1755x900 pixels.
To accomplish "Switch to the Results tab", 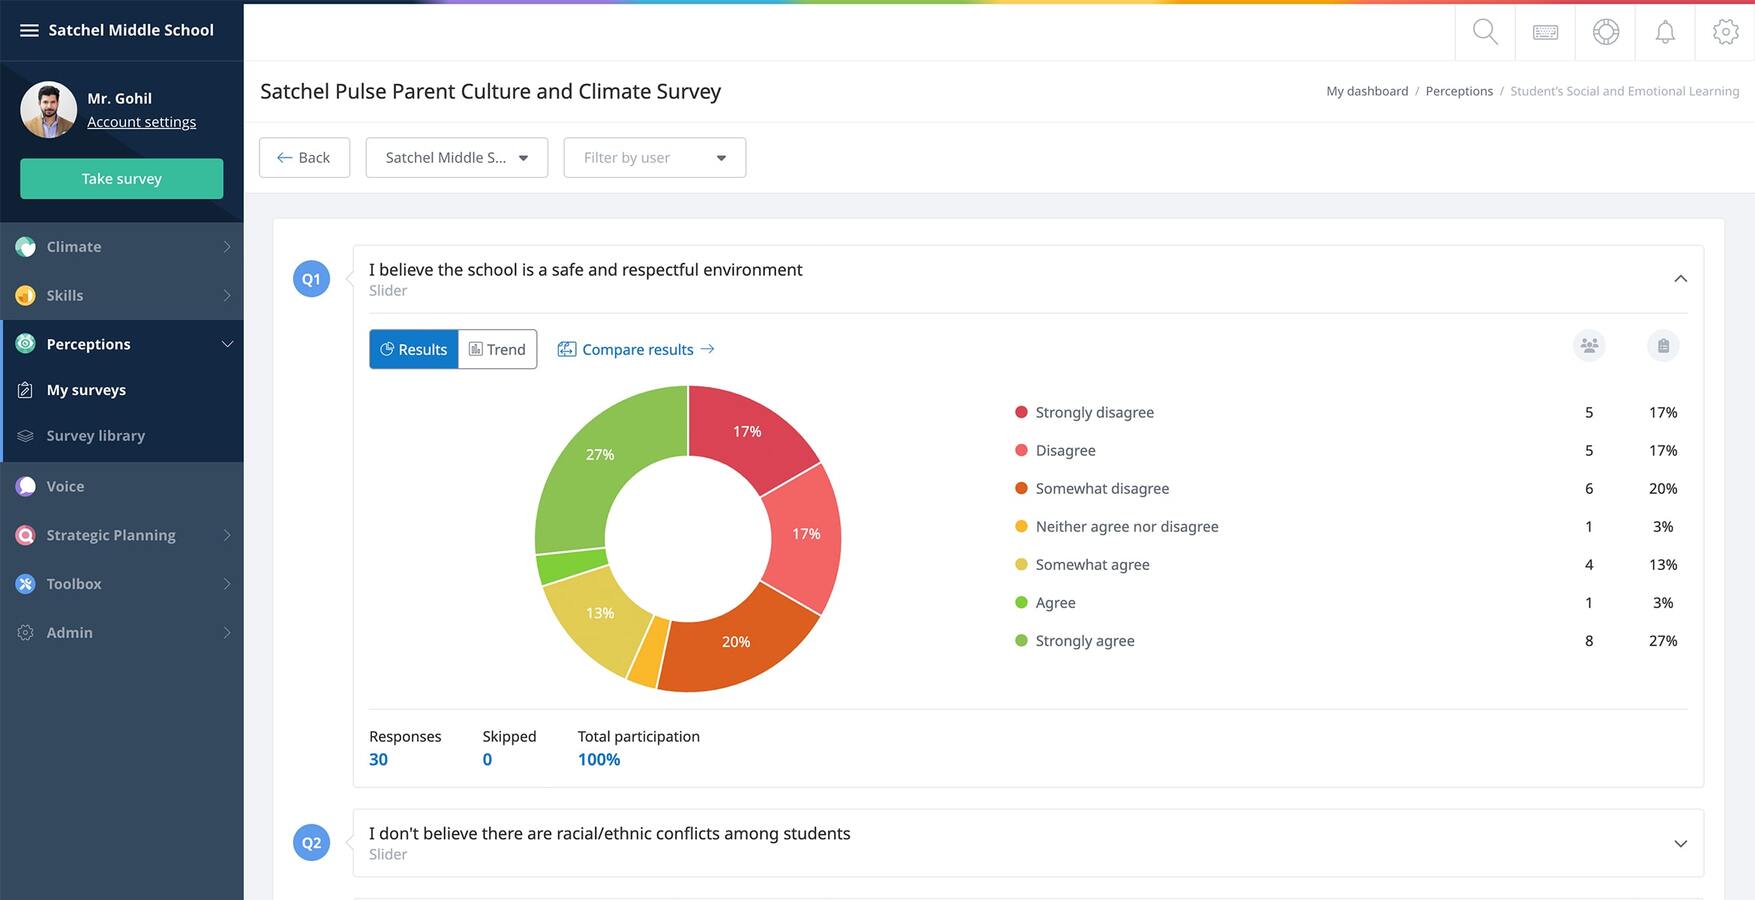I will pos(414,349).
